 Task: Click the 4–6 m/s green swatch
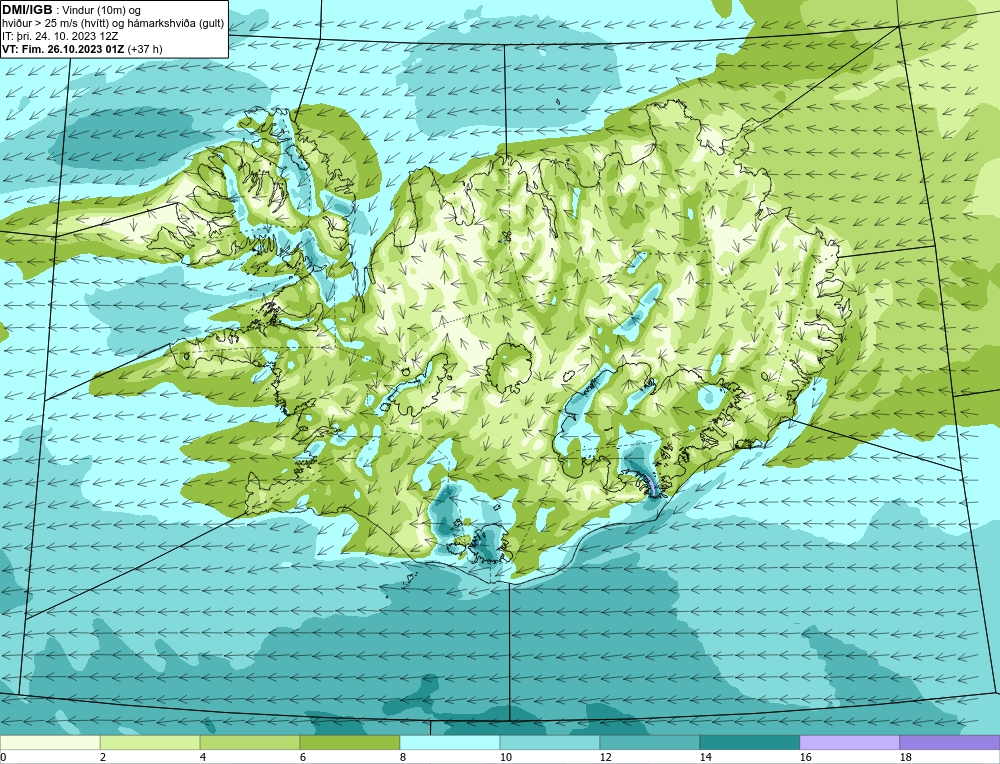[x=250, y=742]
